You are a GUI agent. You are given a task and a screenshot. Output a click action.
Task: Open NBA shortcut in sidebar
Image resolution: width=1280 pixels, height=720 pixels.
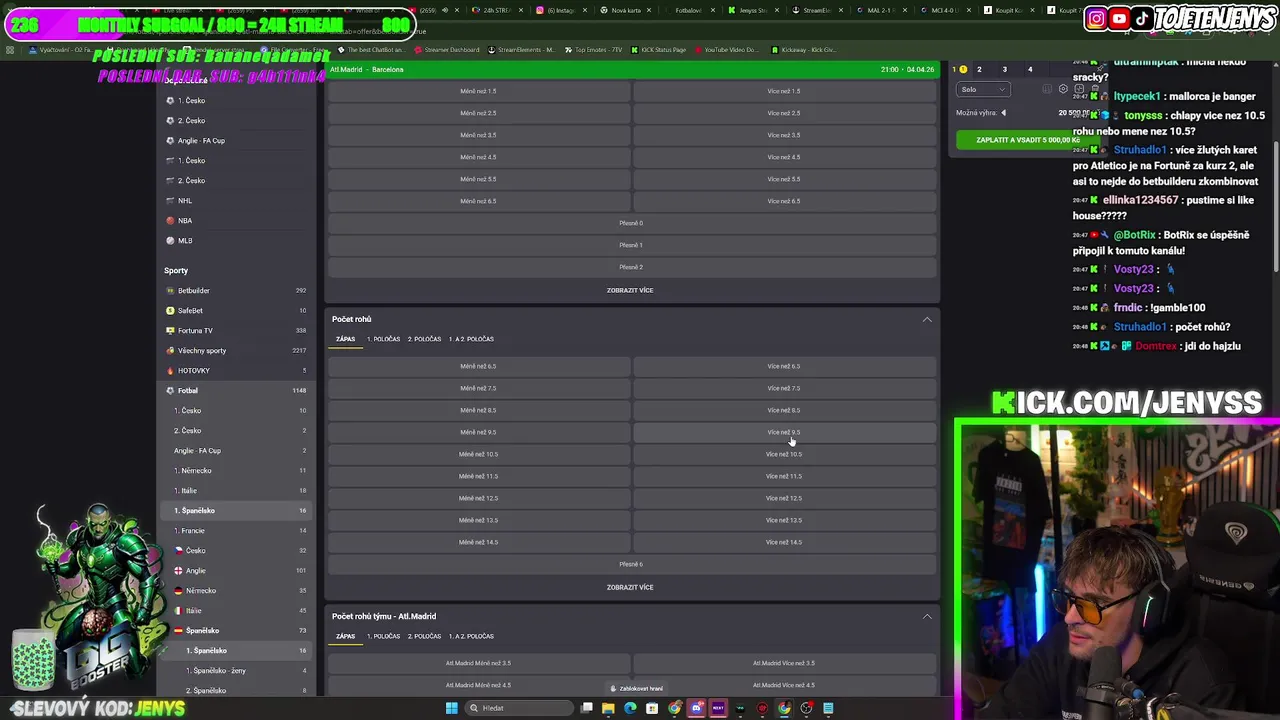coord(236,220)
